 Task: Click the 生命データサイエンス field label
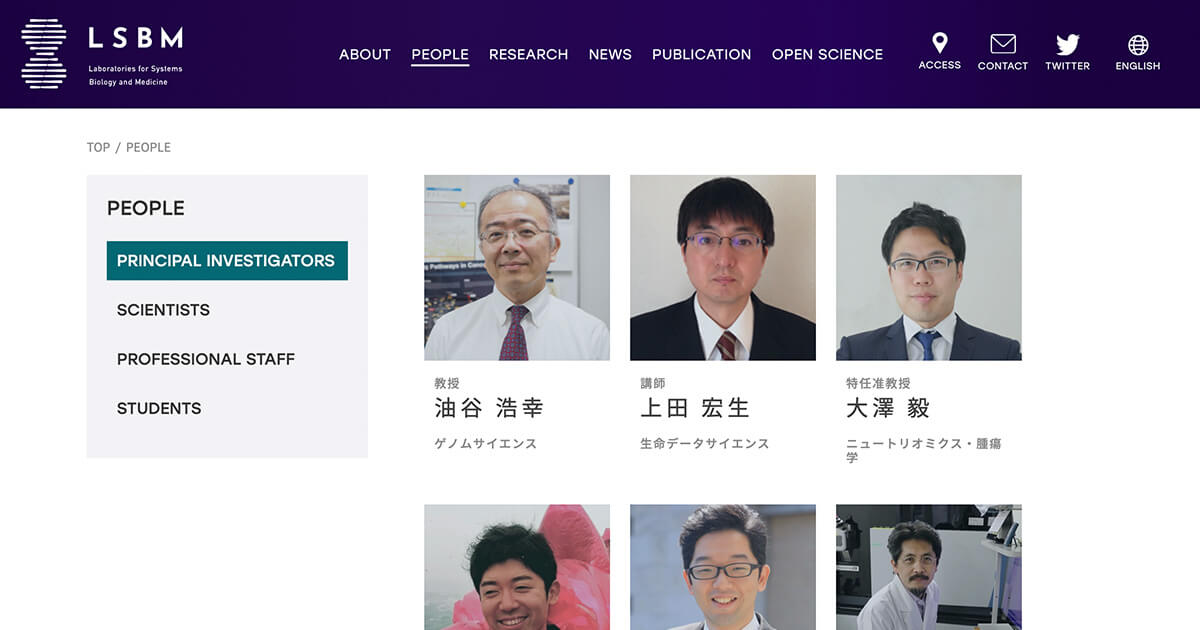[x=705, y=443]
